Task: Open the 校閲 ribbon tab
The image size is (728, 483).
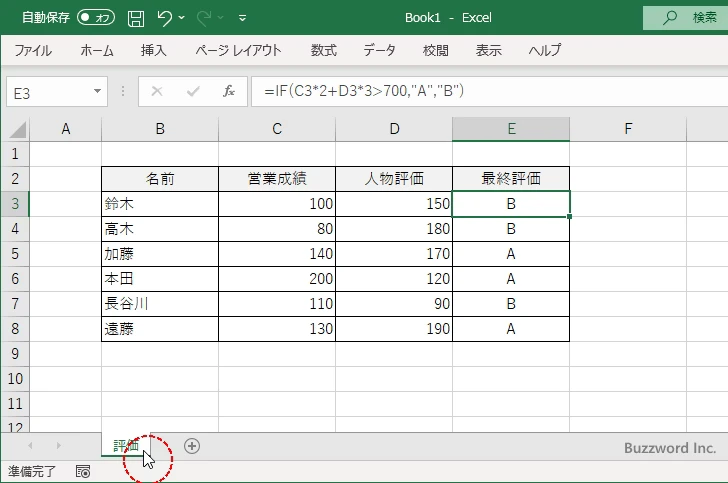Action: (x=436, y=50)
